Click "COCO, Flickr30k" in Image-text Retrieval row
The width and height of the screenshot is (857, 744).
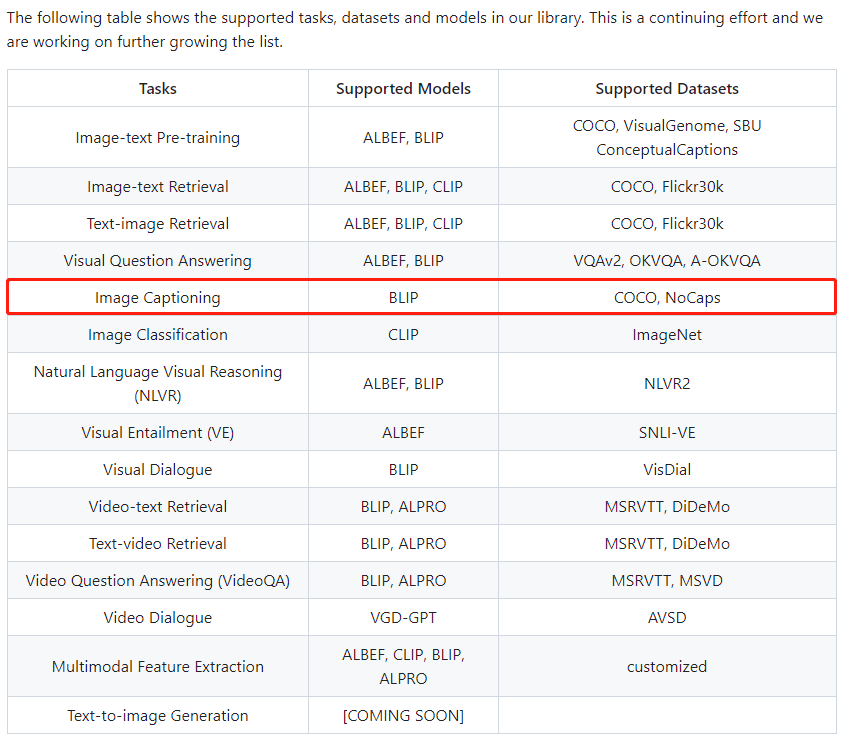pos(667,187)
